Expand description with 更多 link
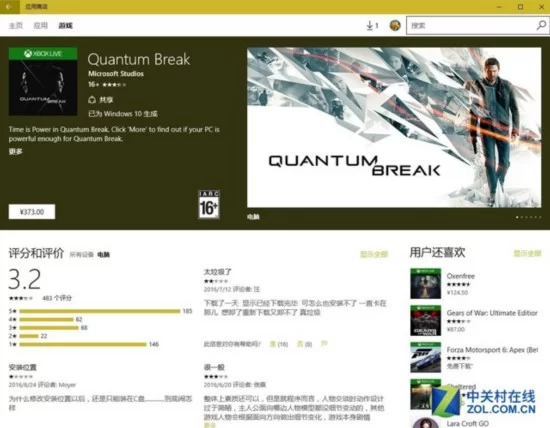 [15, 152]
